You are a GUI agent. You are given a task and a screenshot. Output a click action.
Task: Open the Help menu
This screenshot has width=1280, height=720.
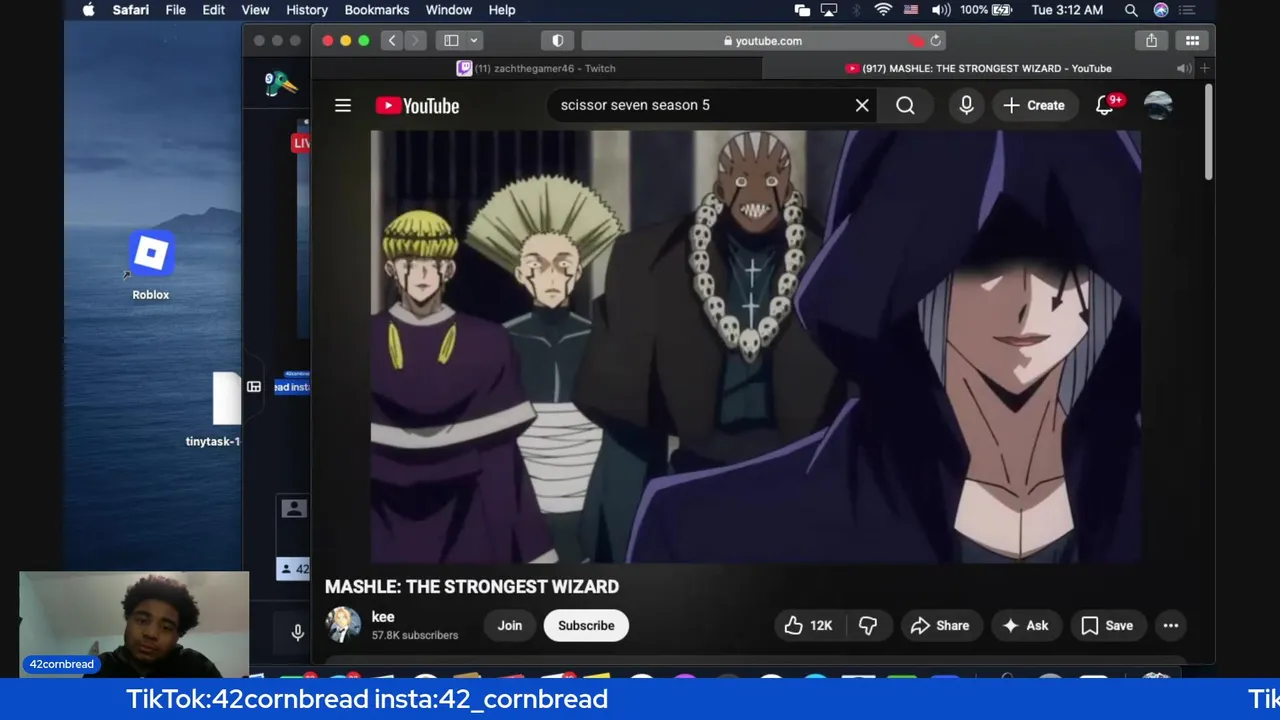pyautogui.click(x=502, y=10)
